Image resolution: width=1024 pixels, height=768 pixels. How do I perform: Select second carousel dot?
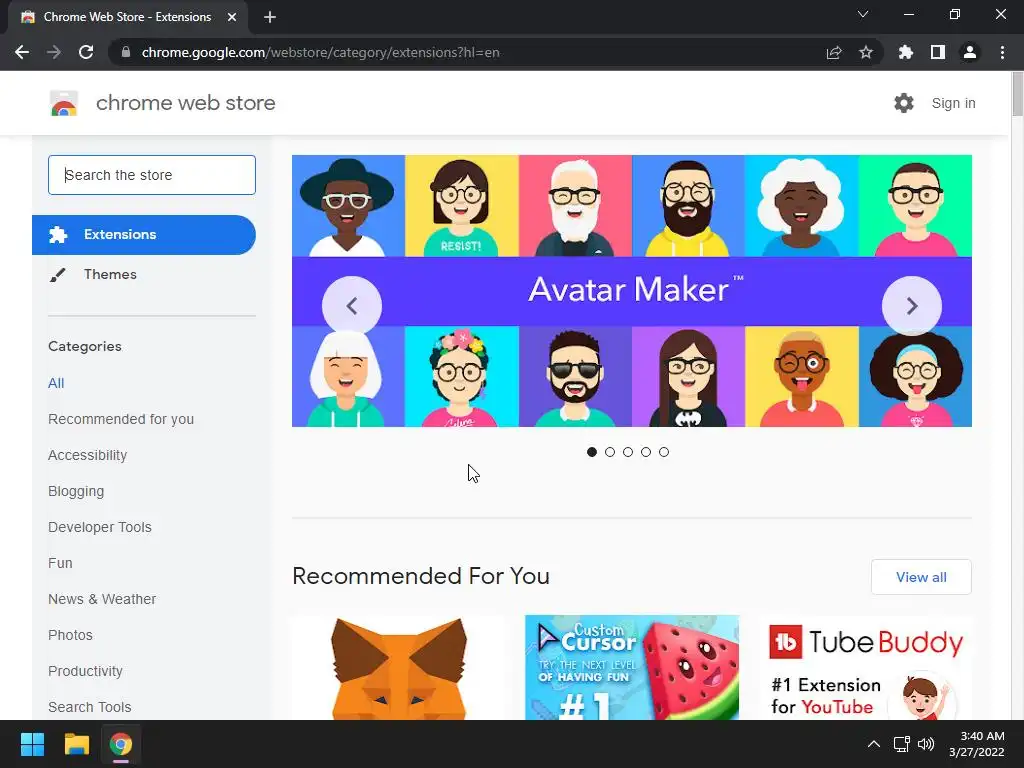(610, 452)
